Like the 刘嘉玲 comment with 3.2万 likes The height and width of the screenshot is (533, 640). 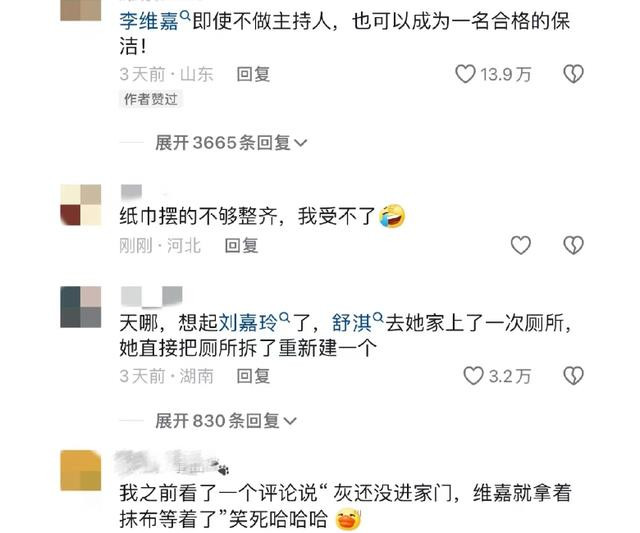473,376
